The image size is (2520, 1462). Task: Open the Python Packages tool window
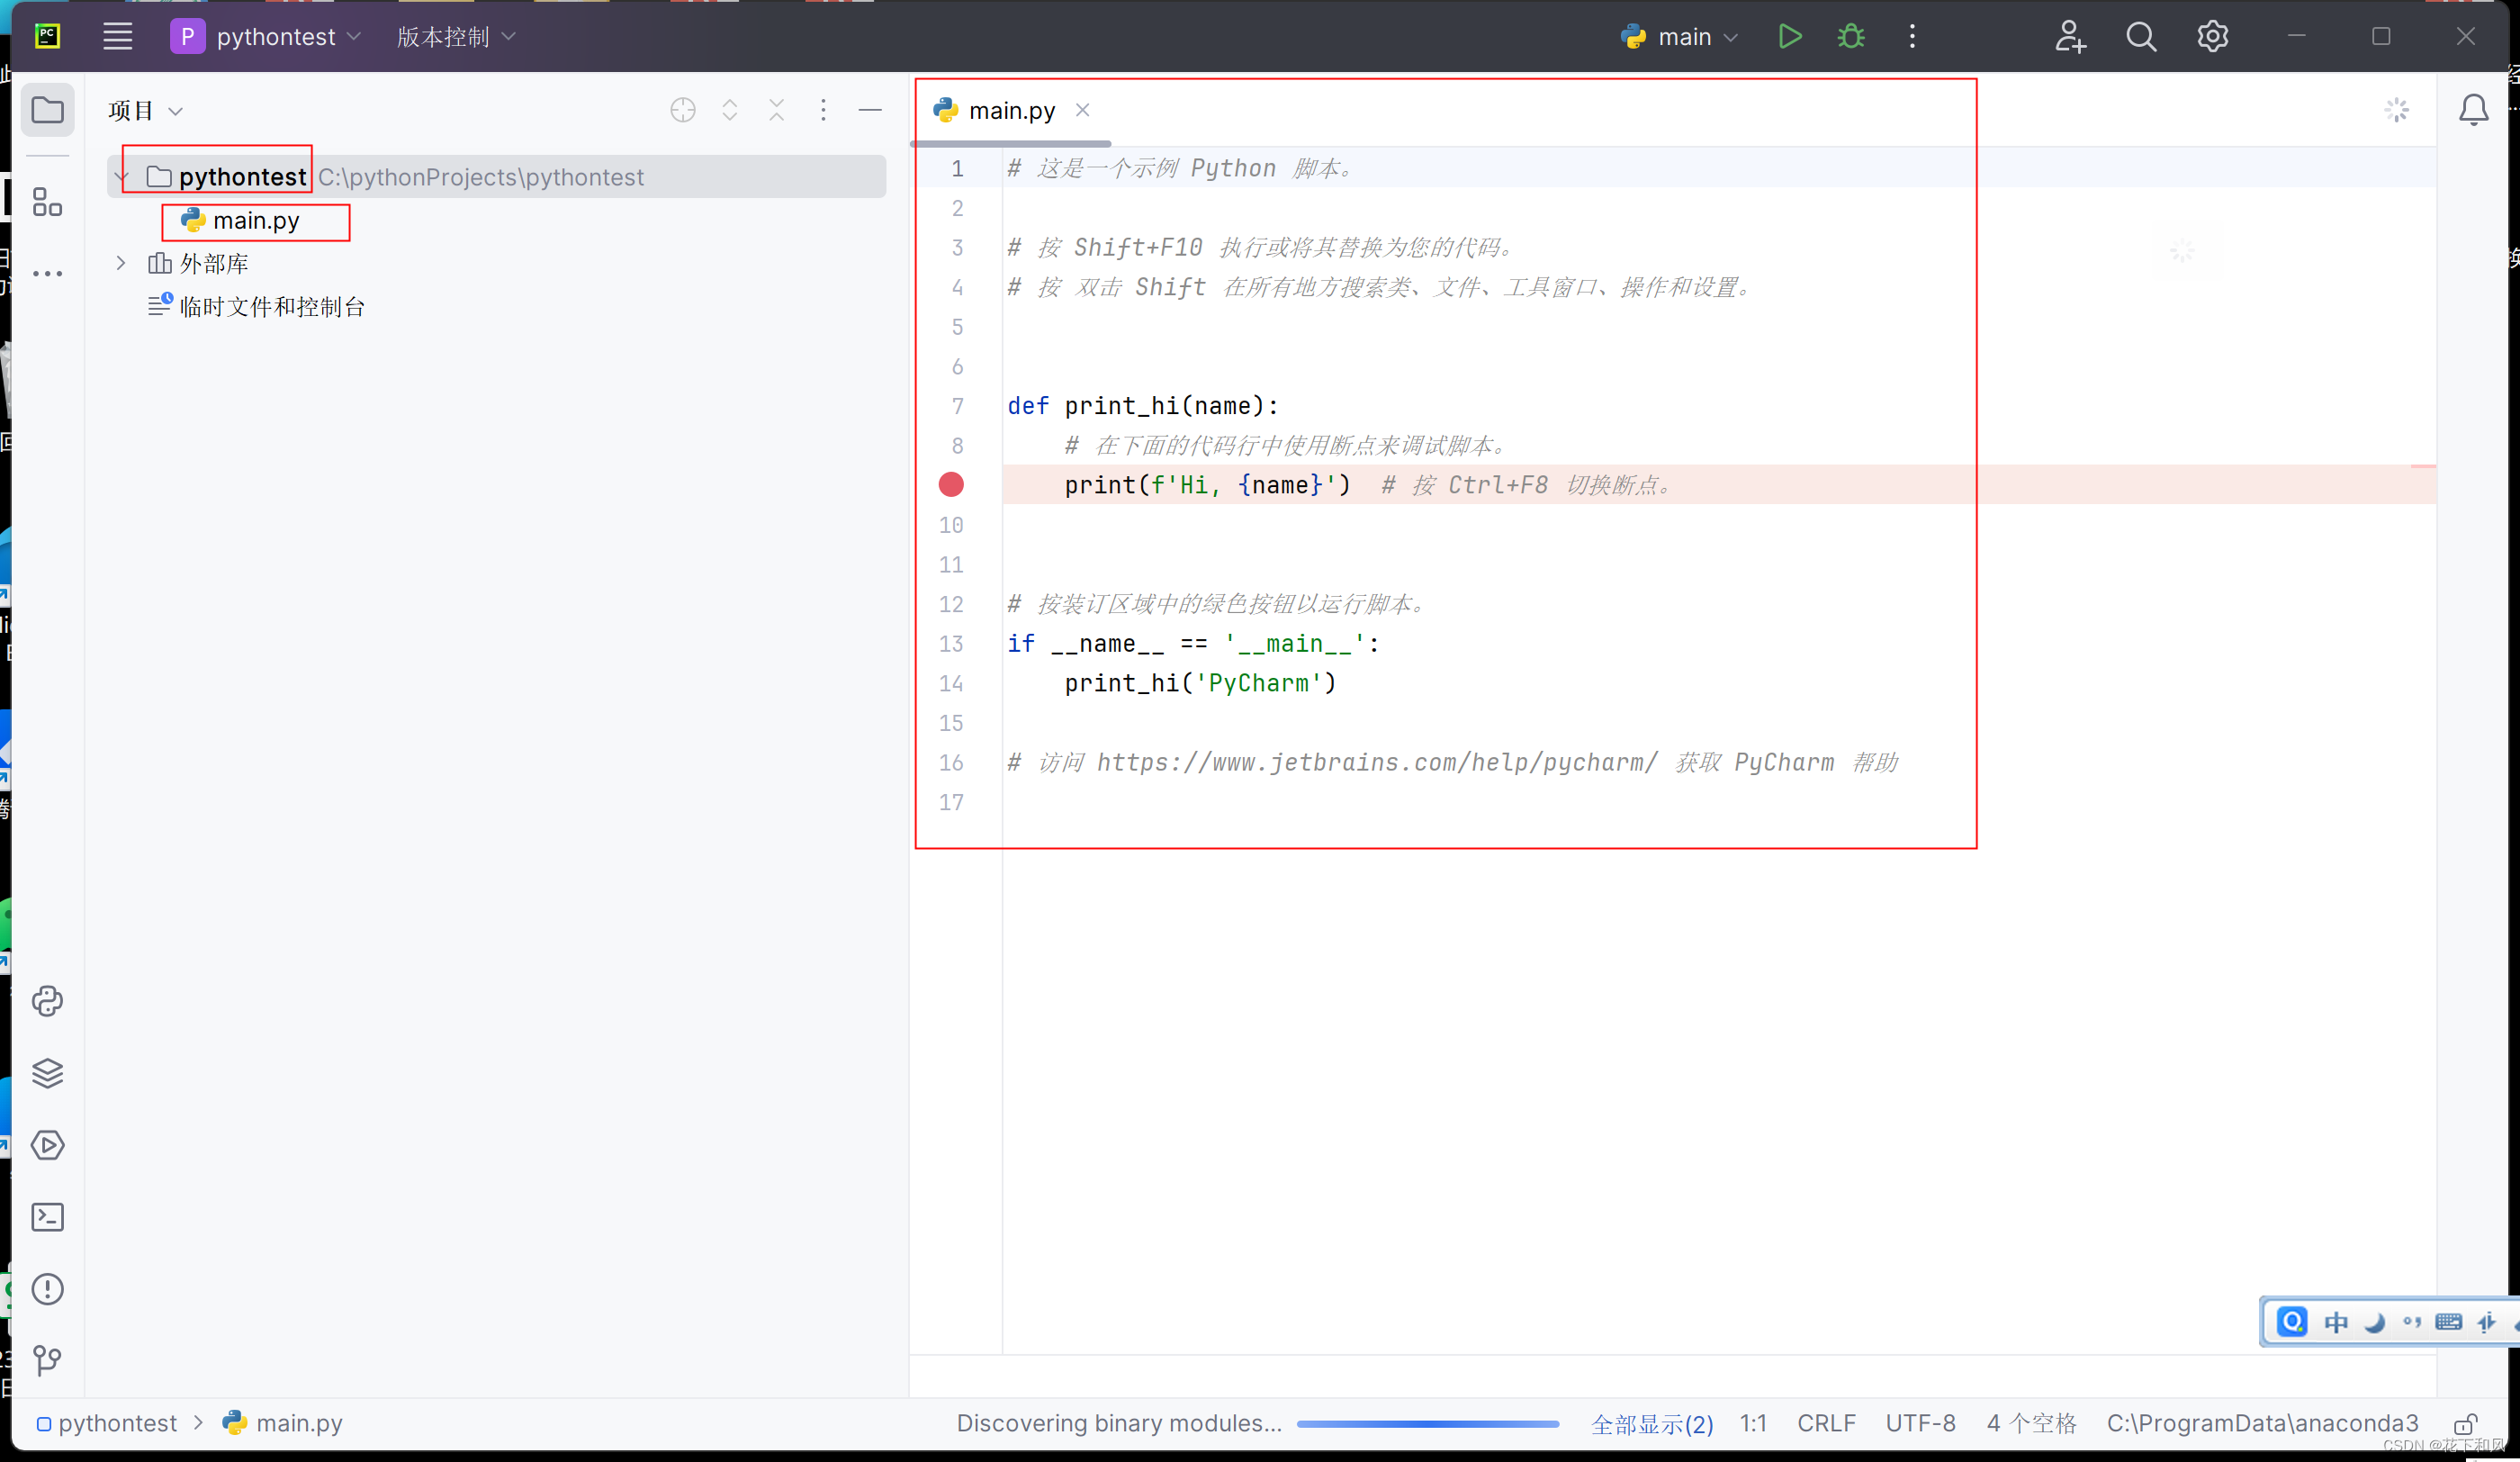click(47, 1073)
